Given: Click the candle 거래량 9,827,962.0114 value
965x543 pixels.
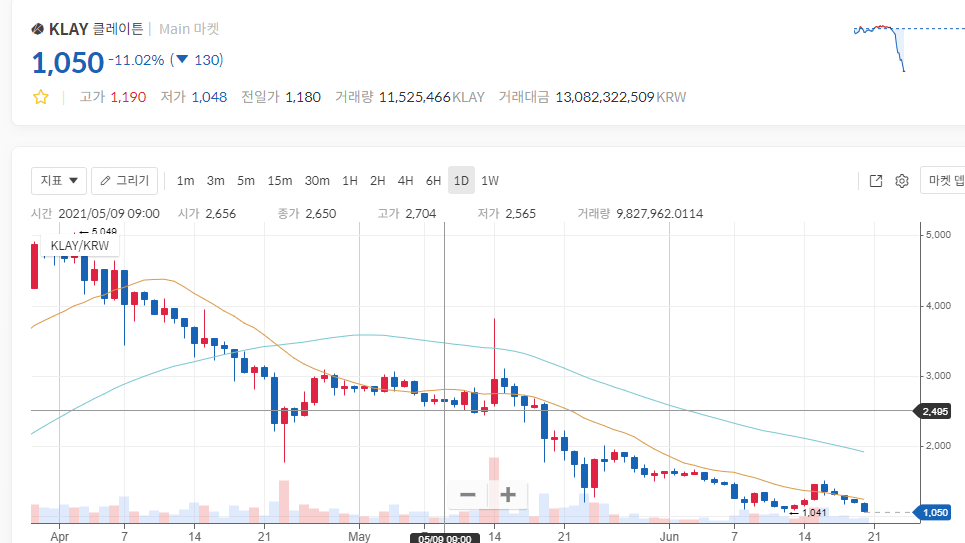Looking at the screenshot, I should point(640,214).
